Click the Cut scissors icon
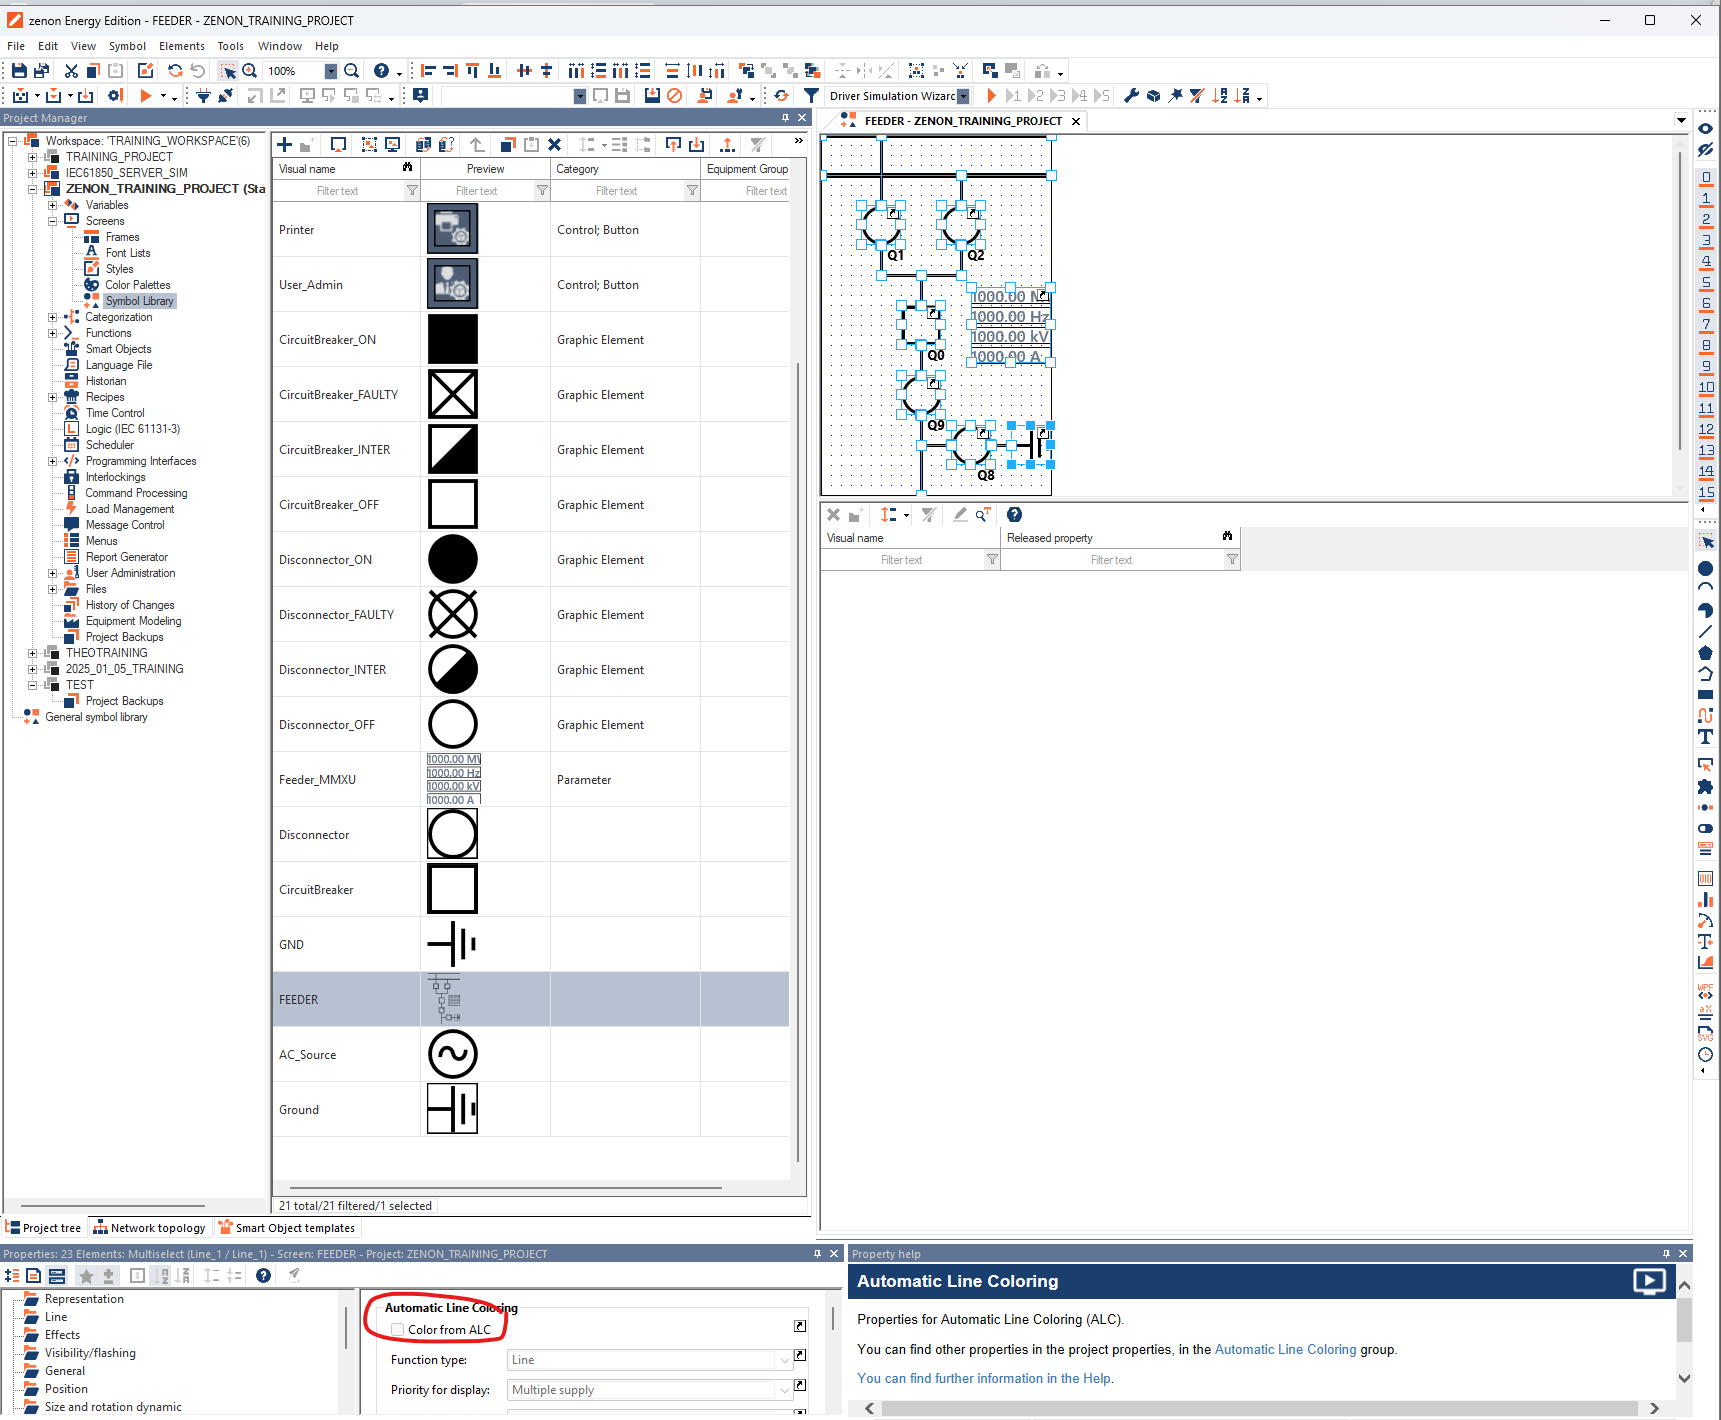Screen dimensions: 1721x1420 click(71, 71)
